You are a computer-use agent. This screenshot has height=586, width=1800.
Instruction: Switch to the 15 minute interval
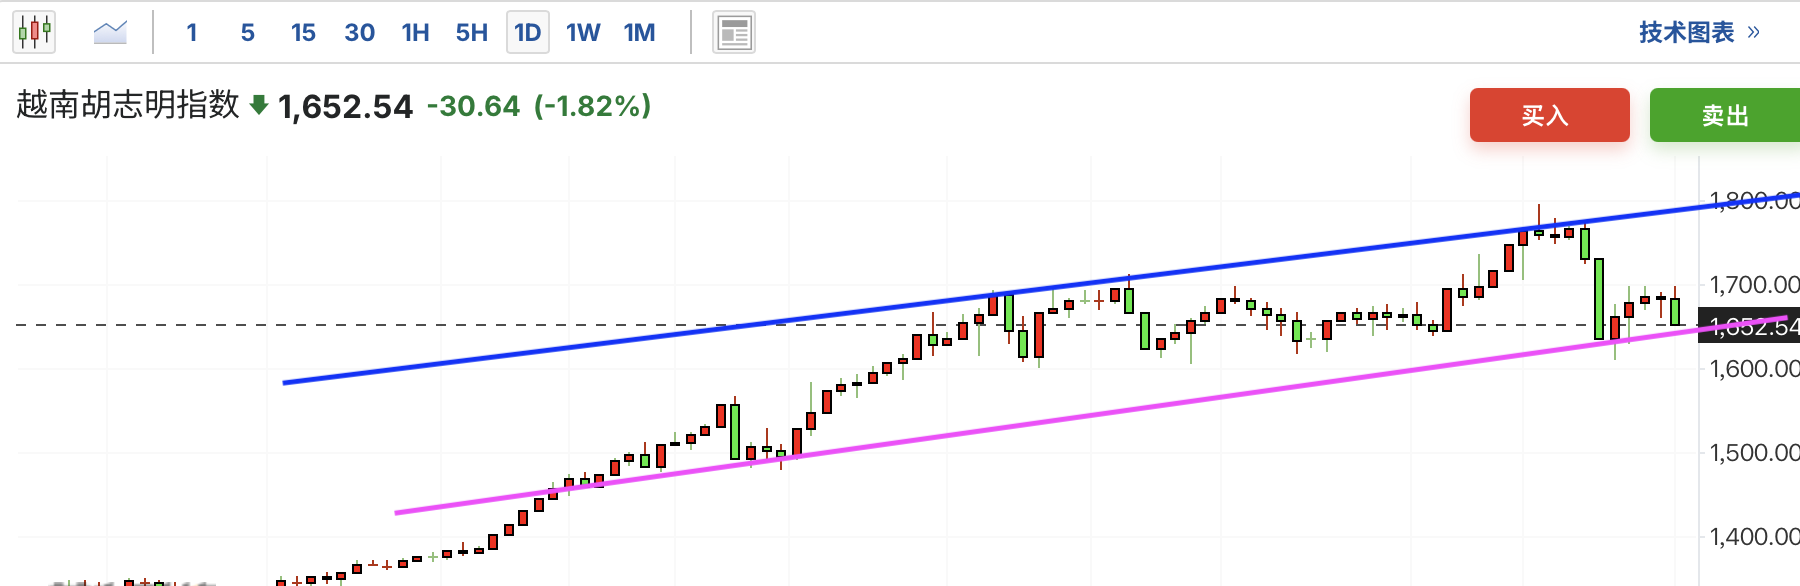[x=303, y=33]
